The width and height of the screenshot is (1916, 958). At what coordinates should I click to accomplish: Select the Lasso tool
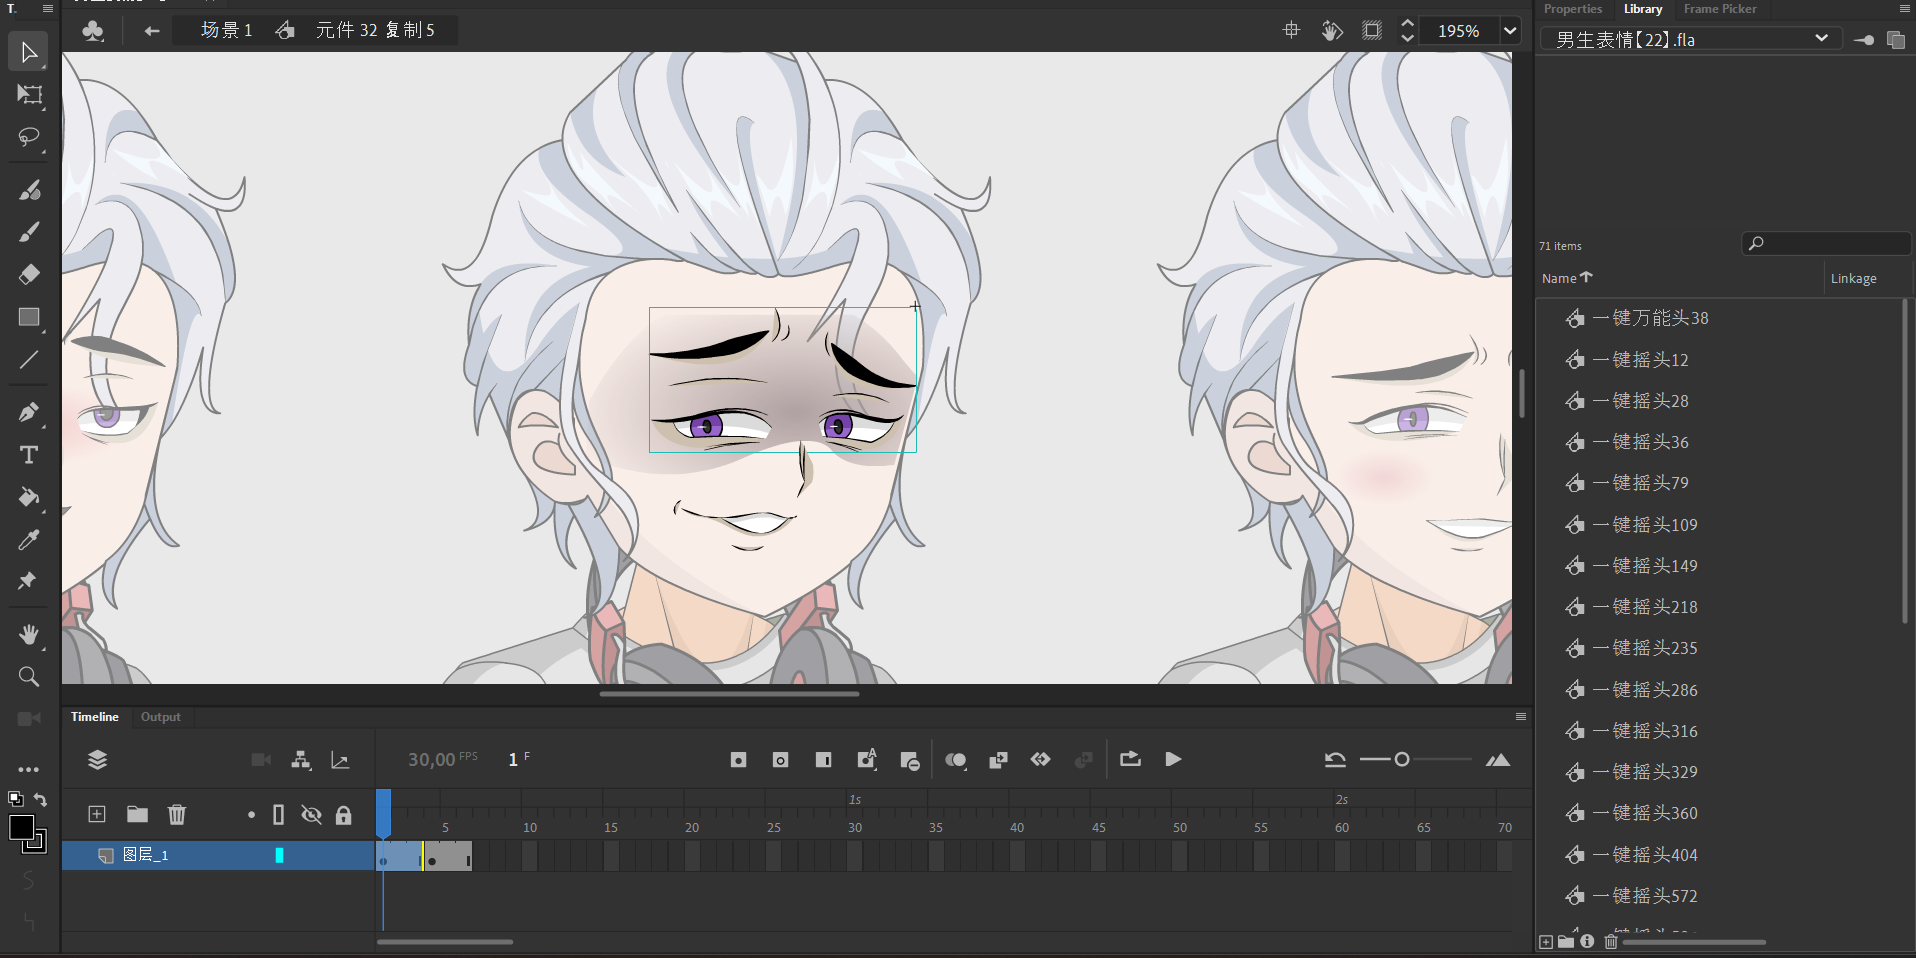(29, 137)
